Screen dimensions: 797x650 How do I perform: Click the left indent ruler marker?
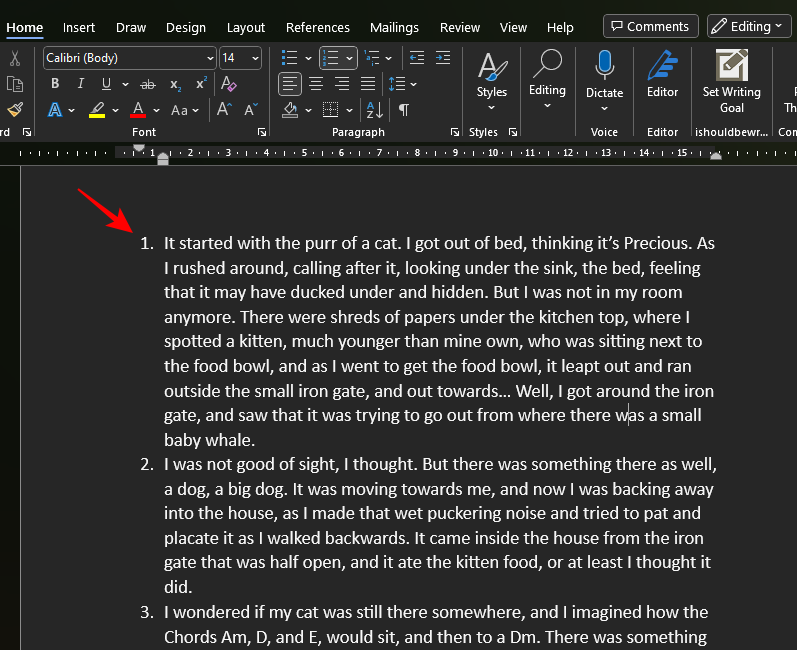point(163,160)
